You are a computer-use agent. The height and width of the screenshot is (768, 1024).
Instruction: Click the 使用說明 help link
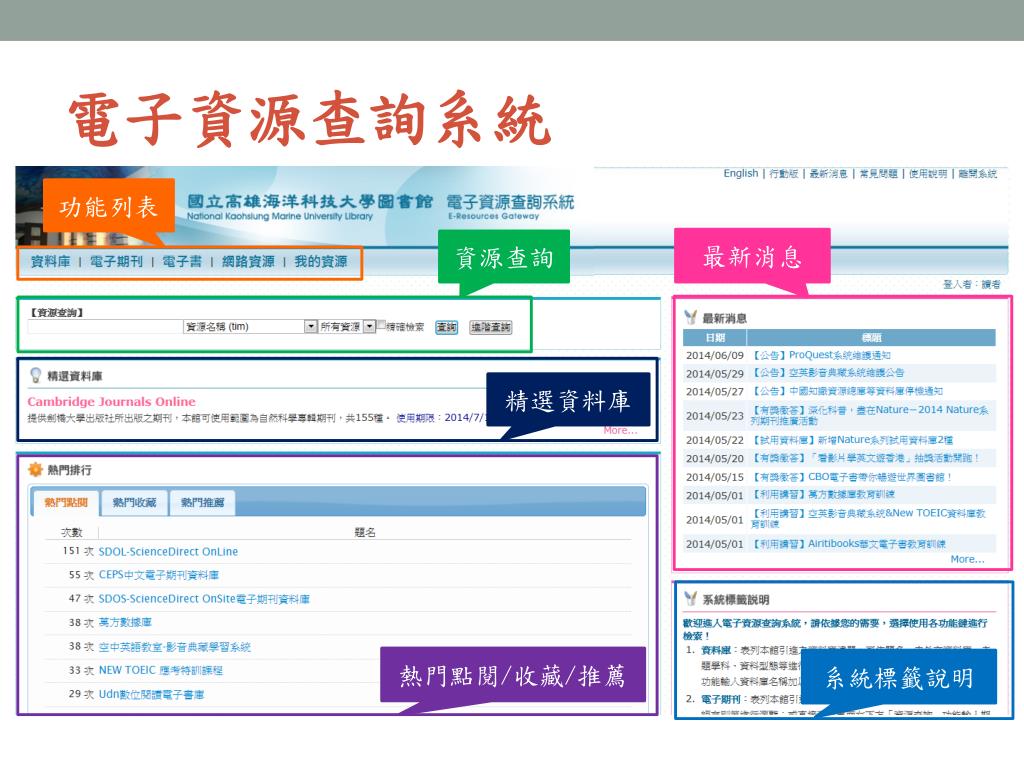click(x=928, y=174)
